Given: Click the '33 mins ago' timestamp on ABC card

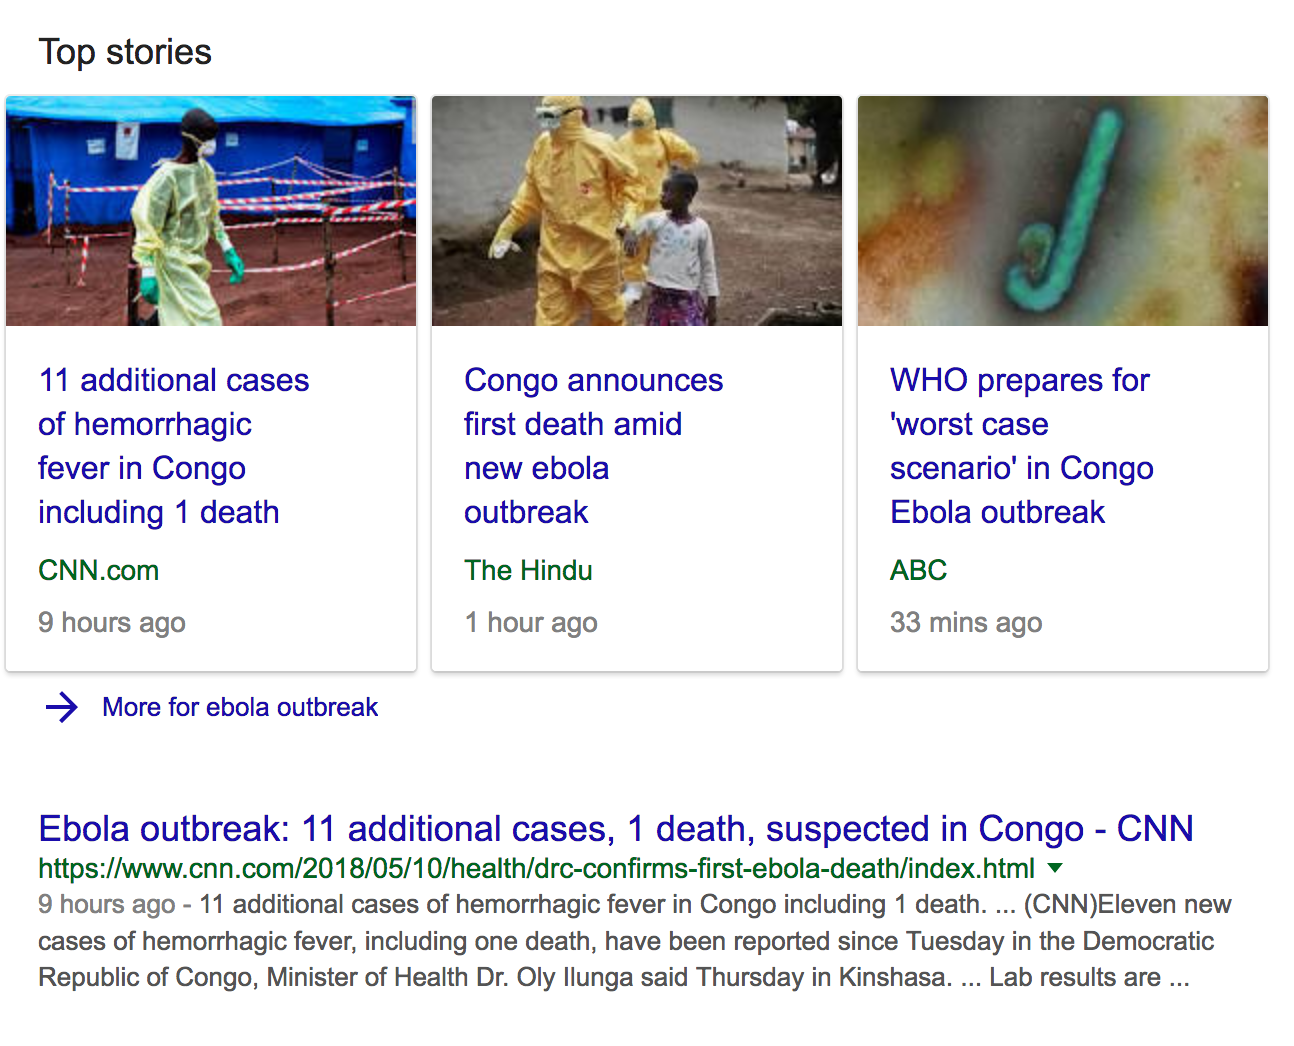Looking at the screenshot, I should click(966, 622).
